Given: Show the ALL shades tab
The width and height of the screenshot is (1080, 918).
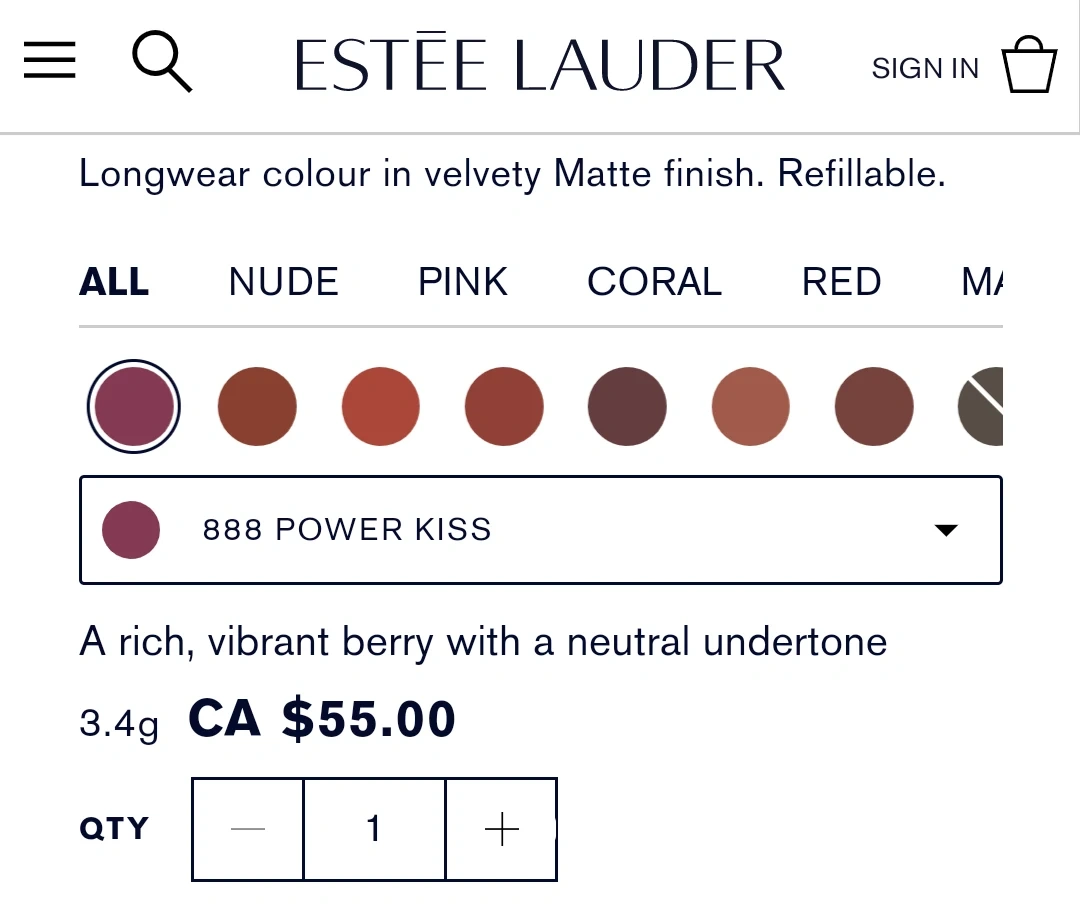Looking at the screenshot, I should click(x=114, y=282).
